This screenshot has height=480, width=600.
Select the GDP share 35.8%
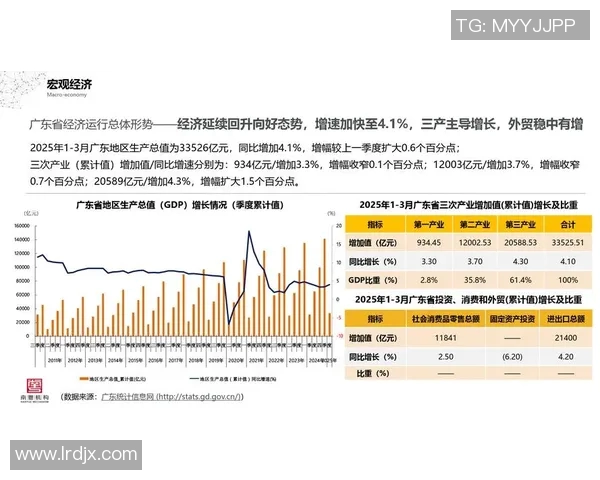coord(474,280)
